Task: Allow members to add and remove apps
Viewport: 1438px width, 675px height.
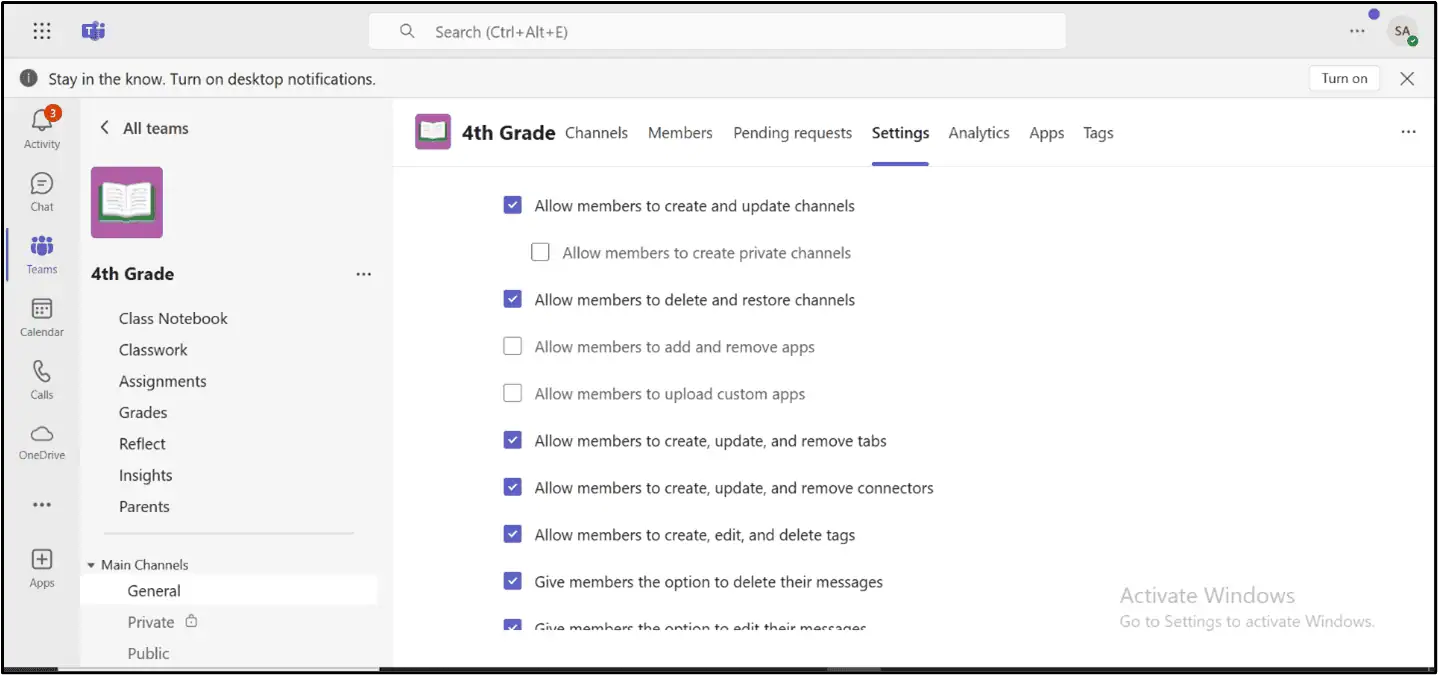Action: [513, 346]
